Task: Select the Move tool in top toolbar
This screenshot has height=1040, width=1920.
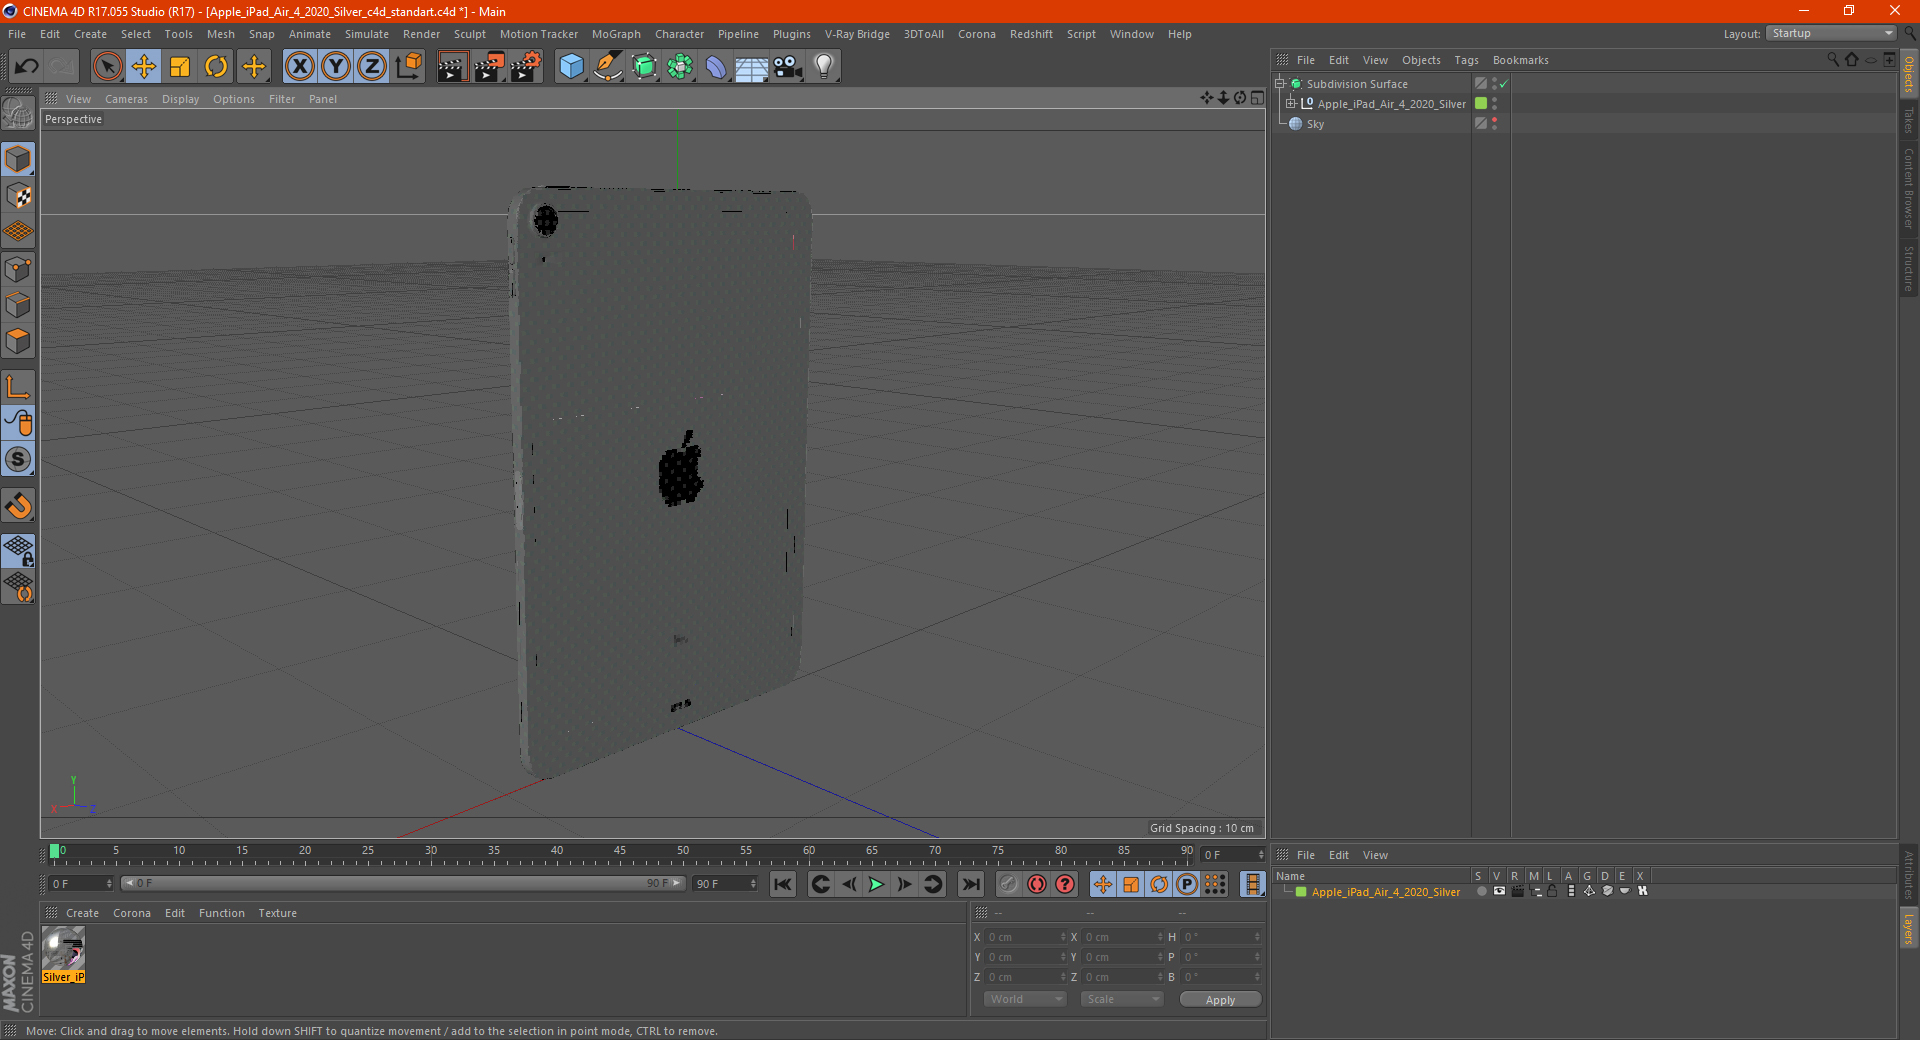Action: pos(144,67)
